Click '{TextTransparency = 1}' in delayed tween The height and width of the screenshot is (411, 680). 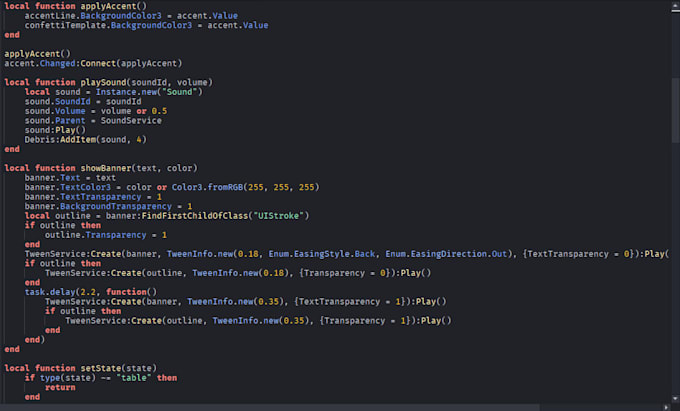pyautogui.click(x=350, y=302)
